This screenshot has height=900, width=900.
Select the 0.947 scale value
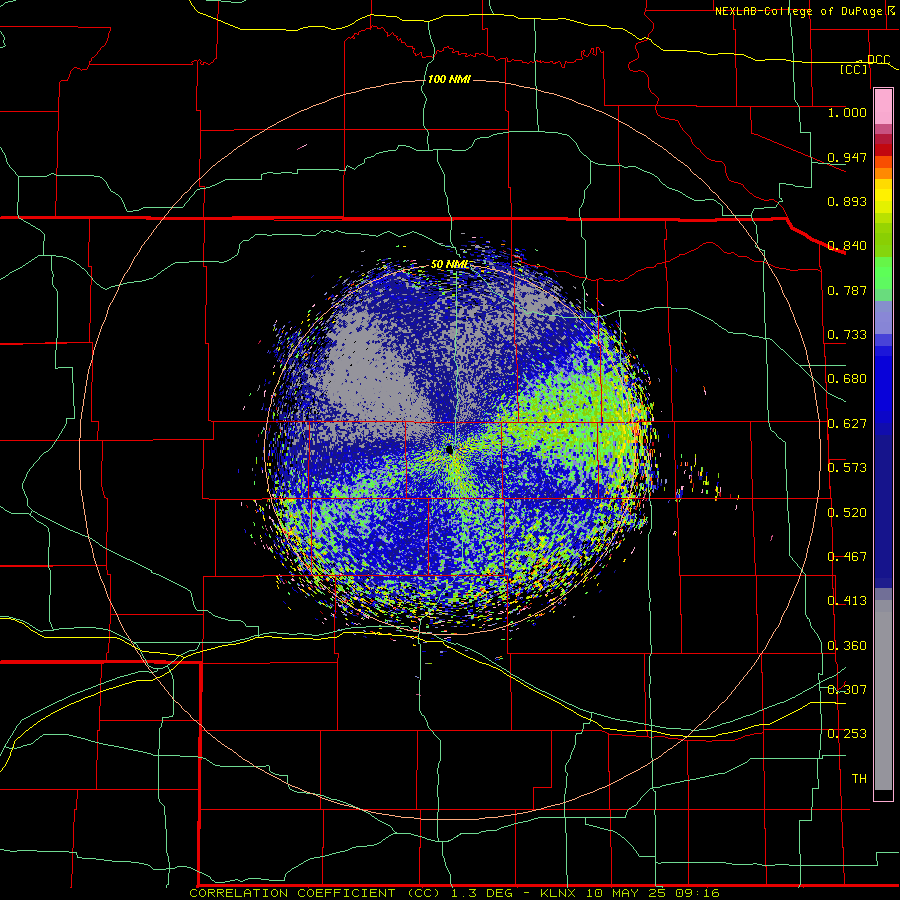coord(847,157)
